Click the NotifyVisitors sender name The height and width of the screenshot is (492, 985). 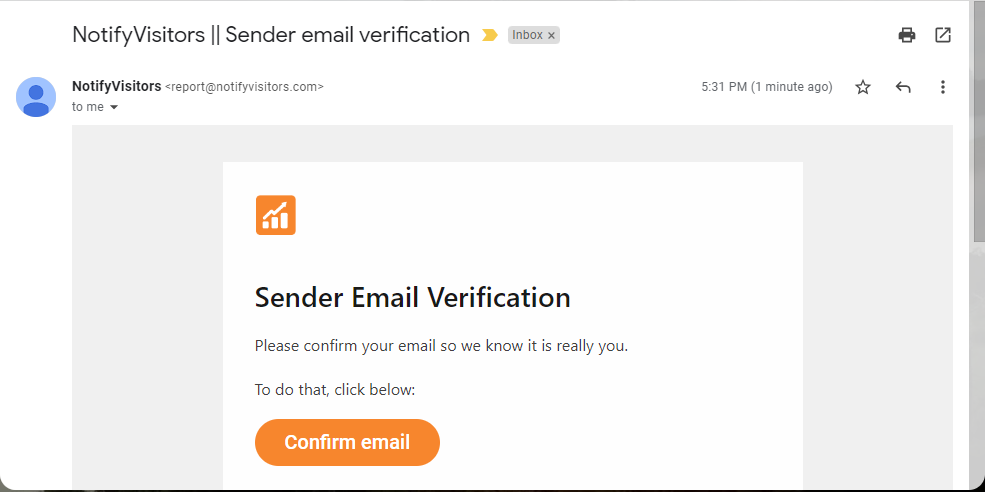pos(116,86)
